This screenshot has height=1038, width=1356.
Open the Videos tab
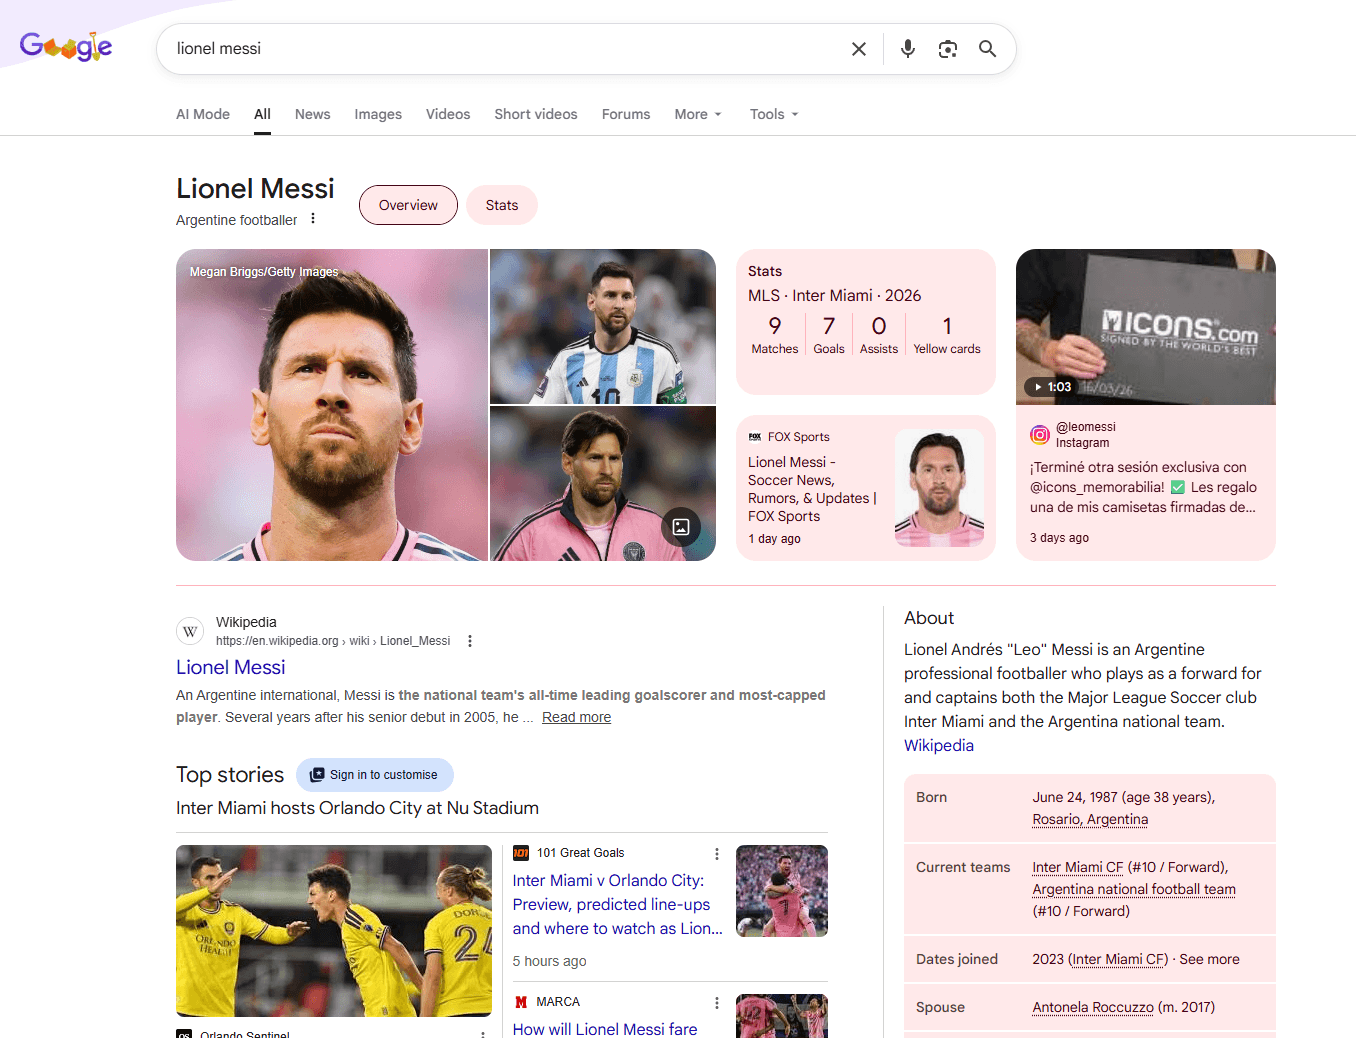[x=448, y=114]
